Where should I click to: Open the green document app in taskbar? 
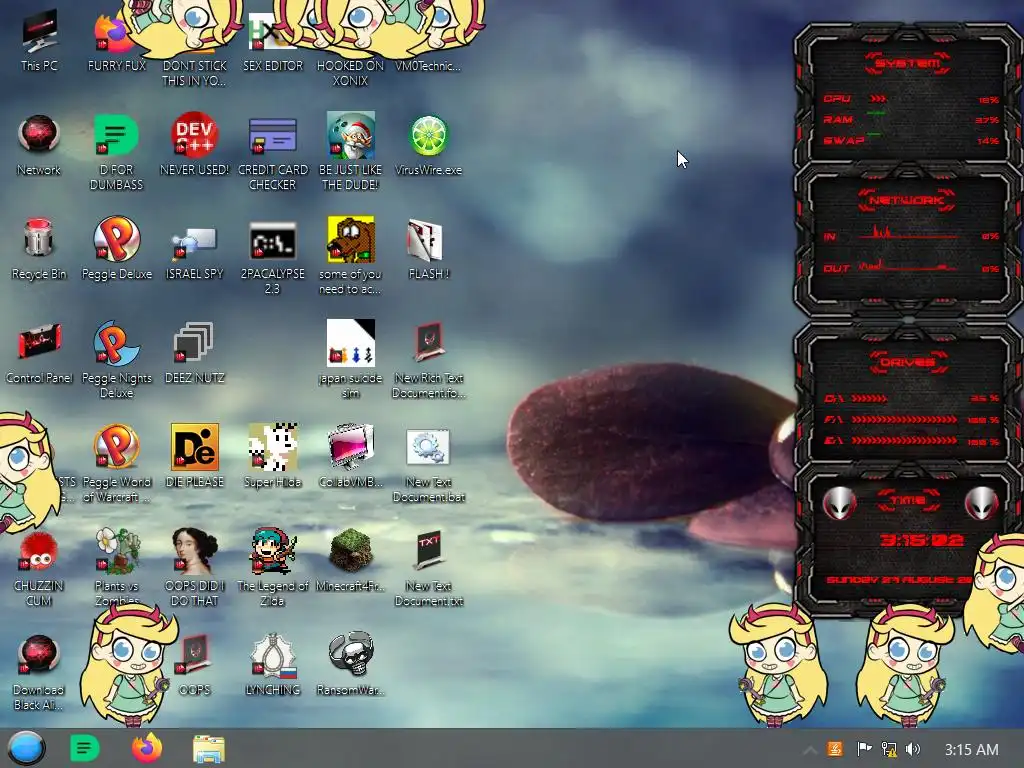tap(84, 748)
